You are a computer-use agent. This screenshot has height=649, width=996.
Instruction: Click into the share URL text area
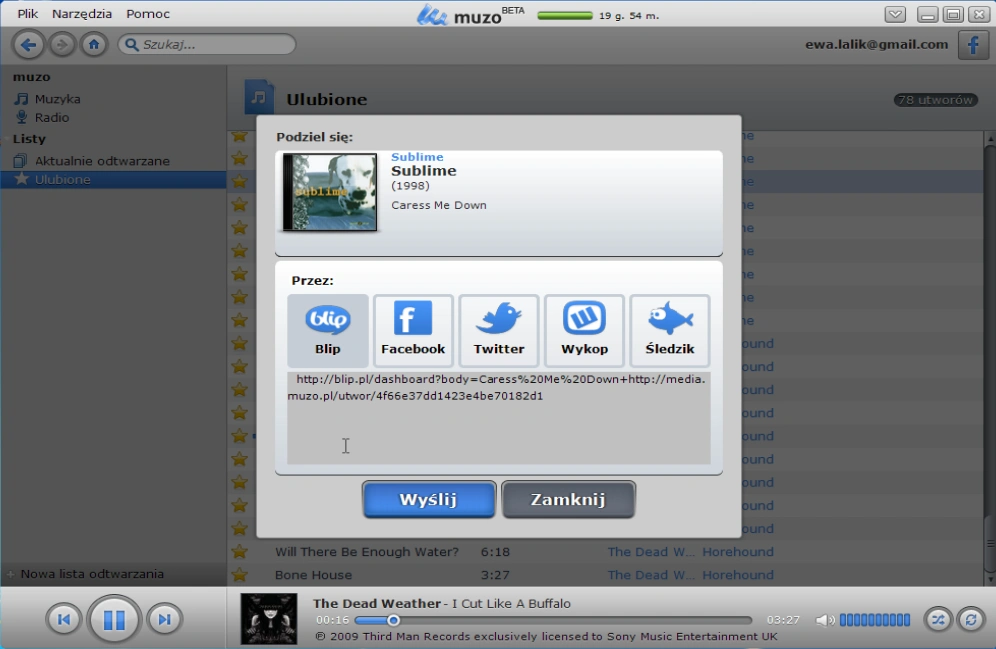coord(499,418)
